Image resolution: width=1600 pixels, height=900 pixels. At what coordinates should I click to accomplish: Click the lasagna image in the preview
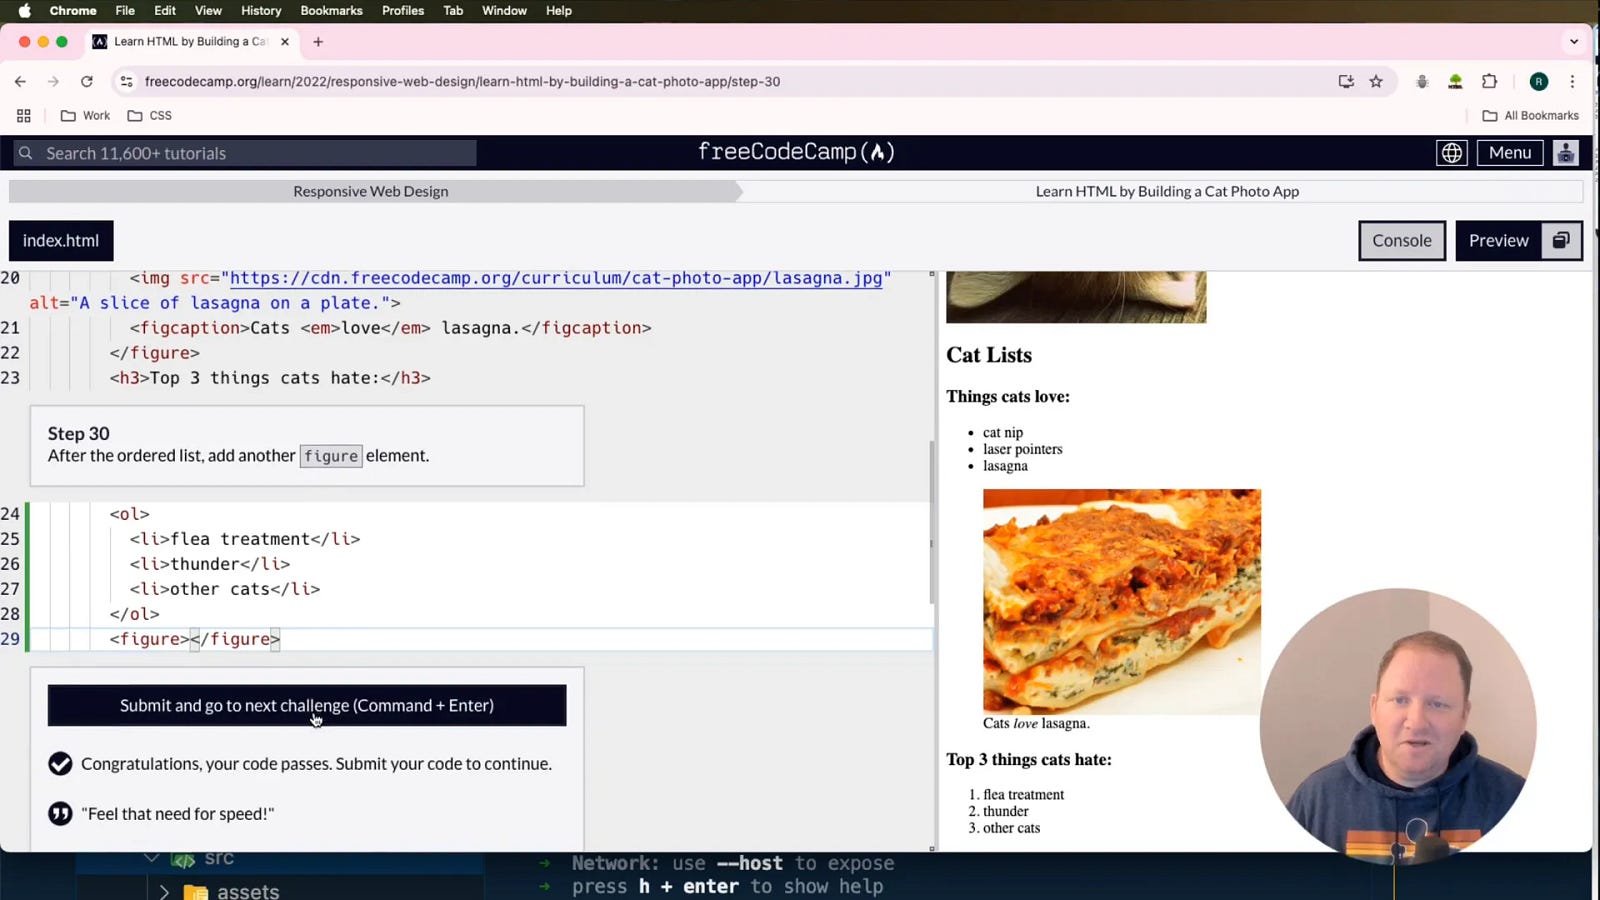pyautogui.click(x=1122, y=601)
